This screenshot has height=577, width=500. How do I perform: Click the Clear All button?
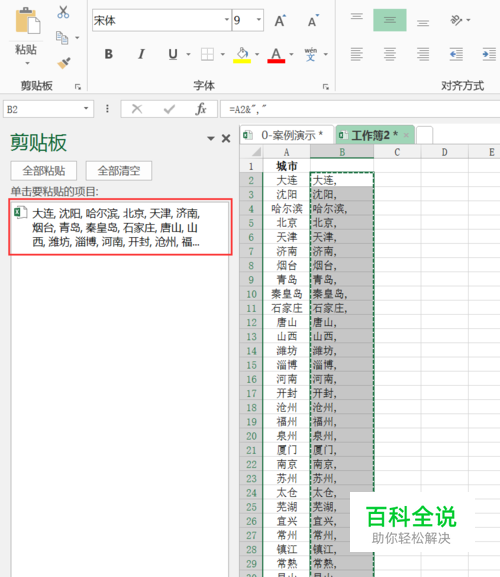tap(119, 171)
